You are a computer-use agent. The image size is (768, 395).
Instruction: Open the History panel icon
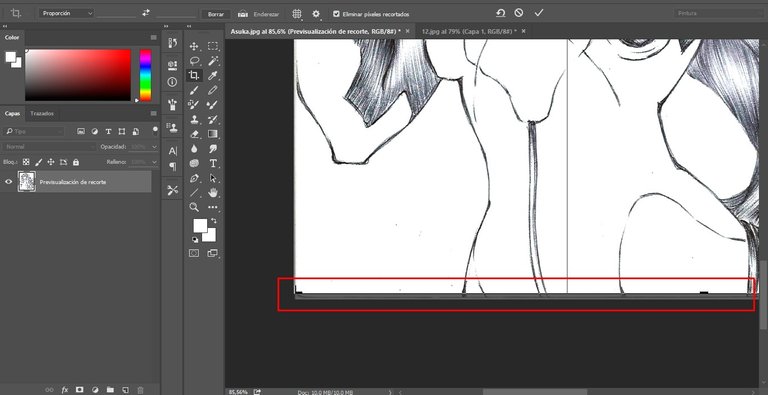coord(172,43)
